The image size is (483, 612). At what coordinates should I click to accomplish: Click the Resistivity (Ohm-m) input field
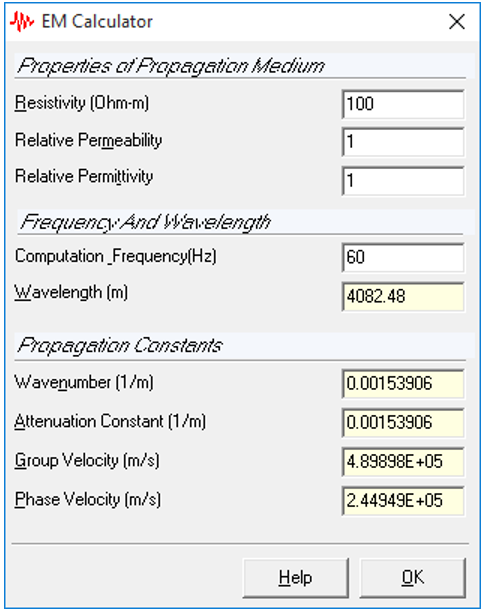(x=403, y=104)
